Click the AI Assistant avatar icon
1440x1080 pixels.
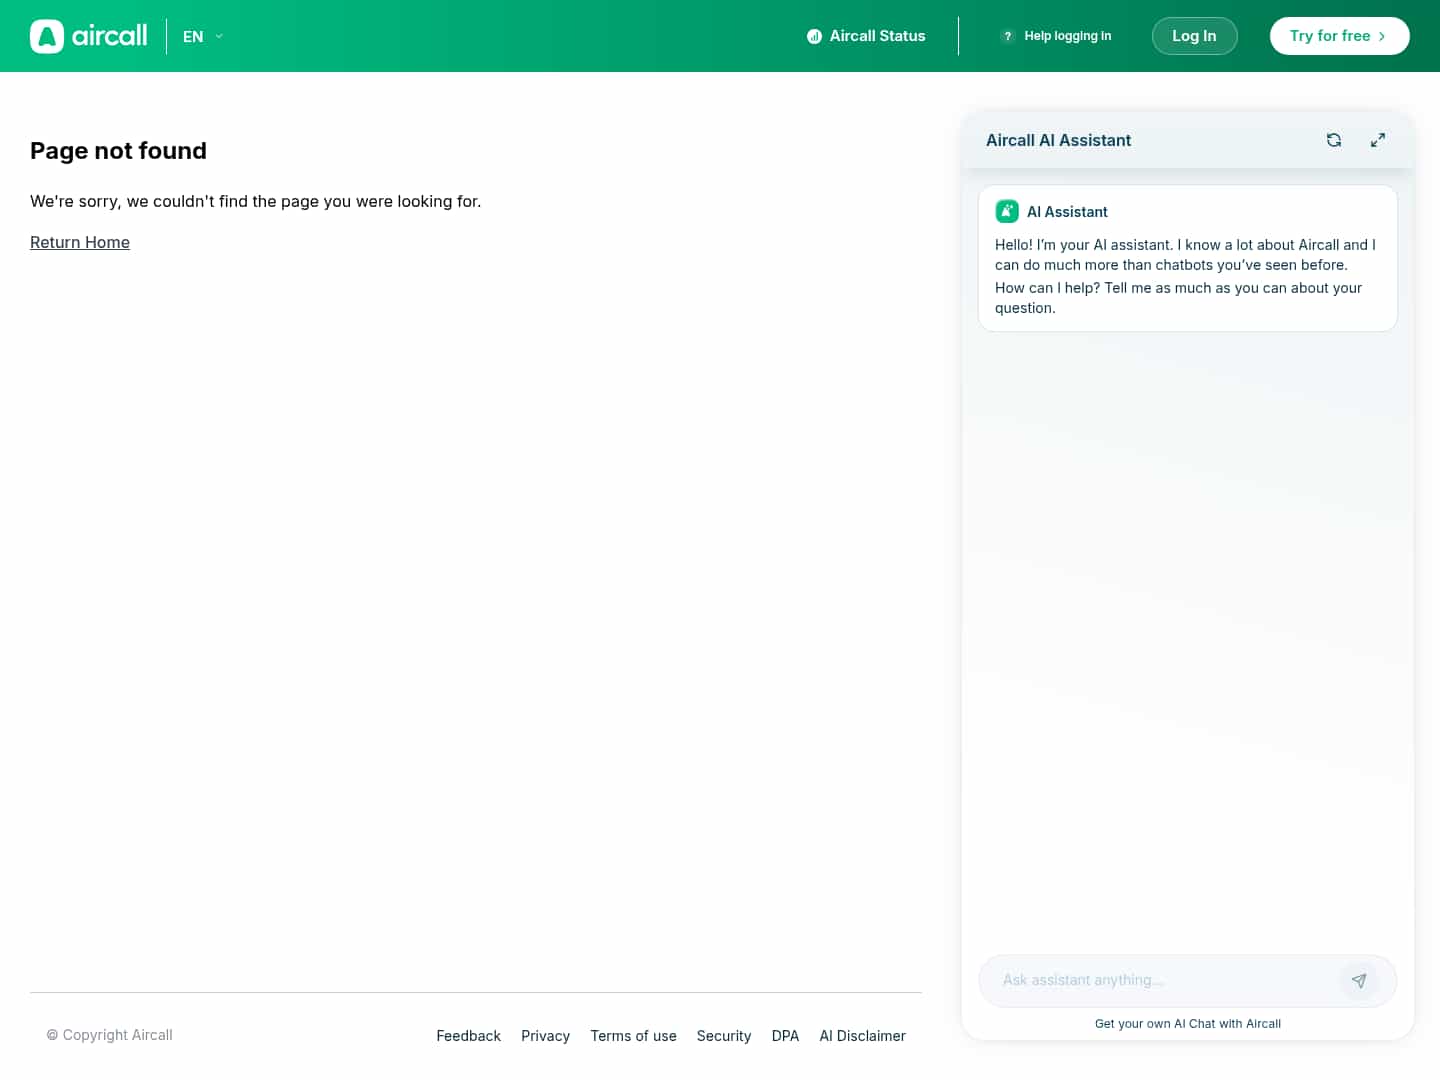pyautogui.click(x=1007, y=211)
